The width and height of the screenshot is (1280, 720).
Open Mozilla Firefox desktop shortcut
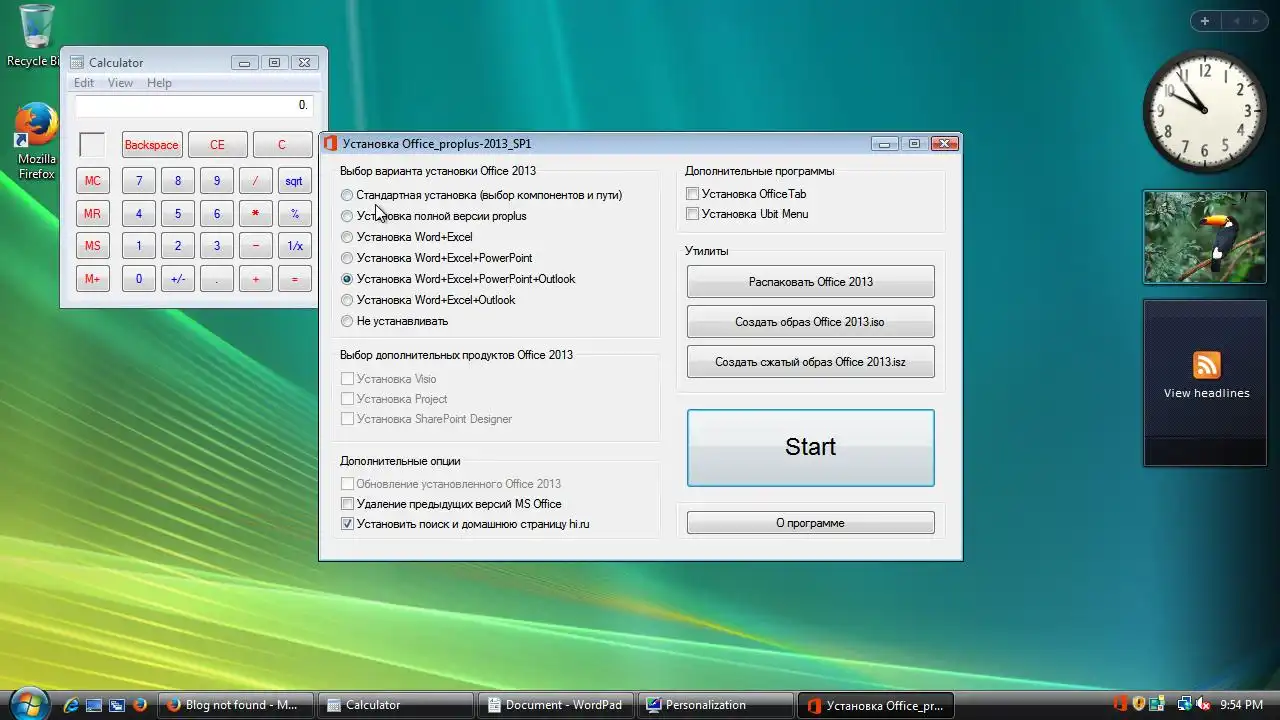[36, 140]
